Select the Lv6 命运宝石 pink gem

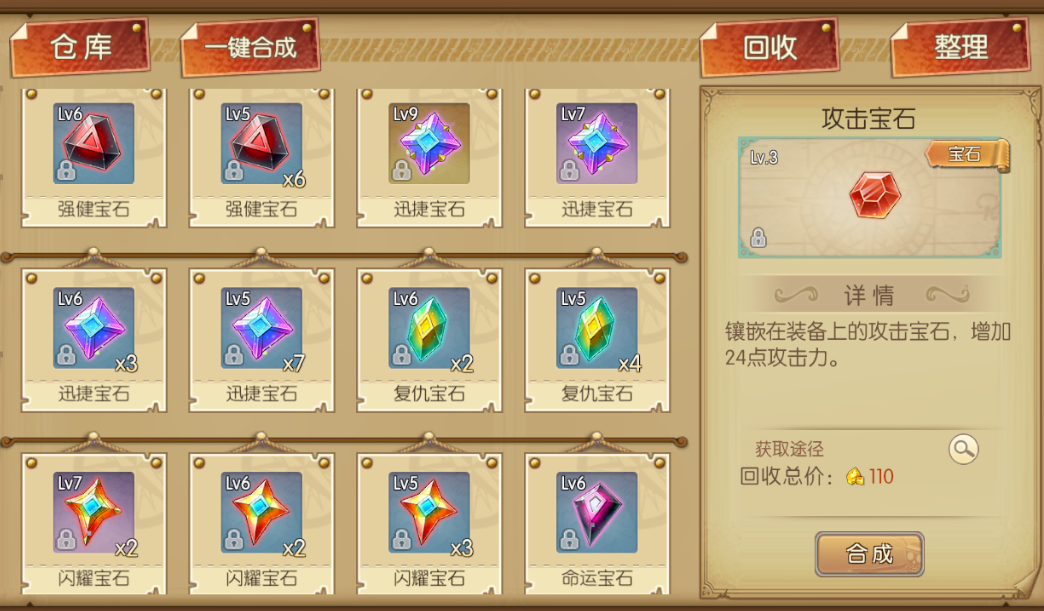point(597,512)
